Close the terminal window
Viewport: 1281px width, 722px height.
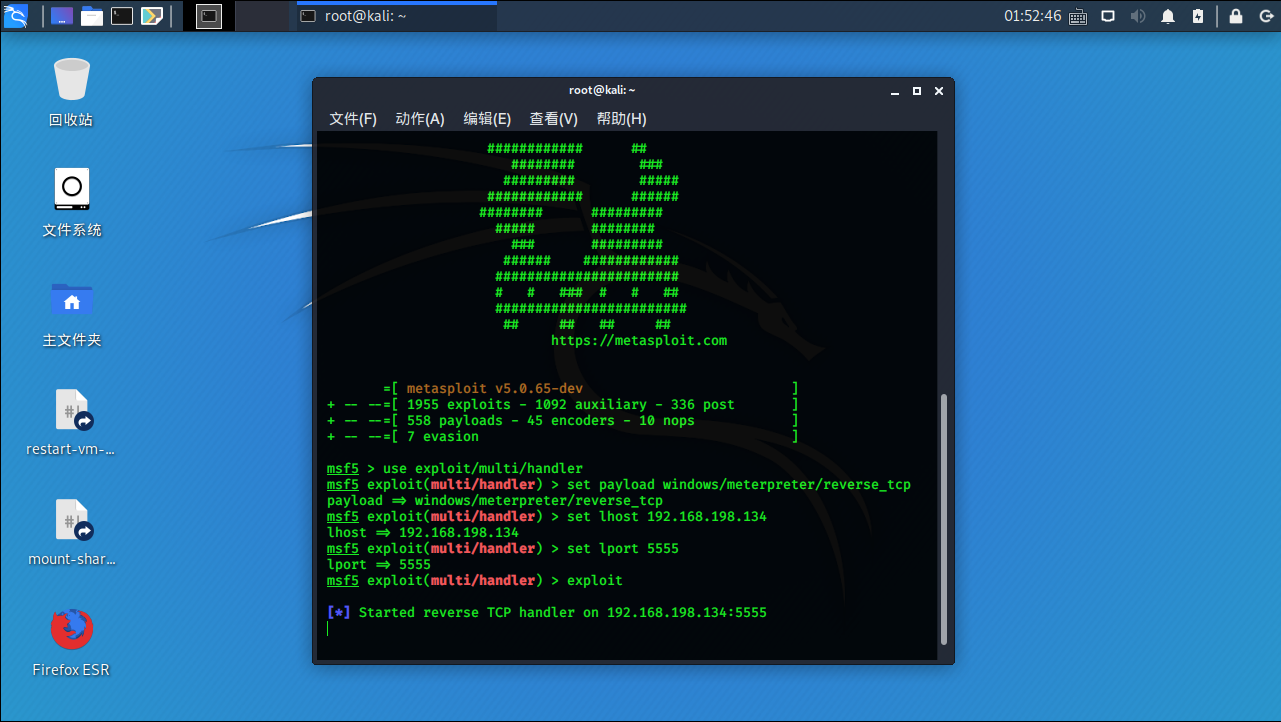[939, 91]
